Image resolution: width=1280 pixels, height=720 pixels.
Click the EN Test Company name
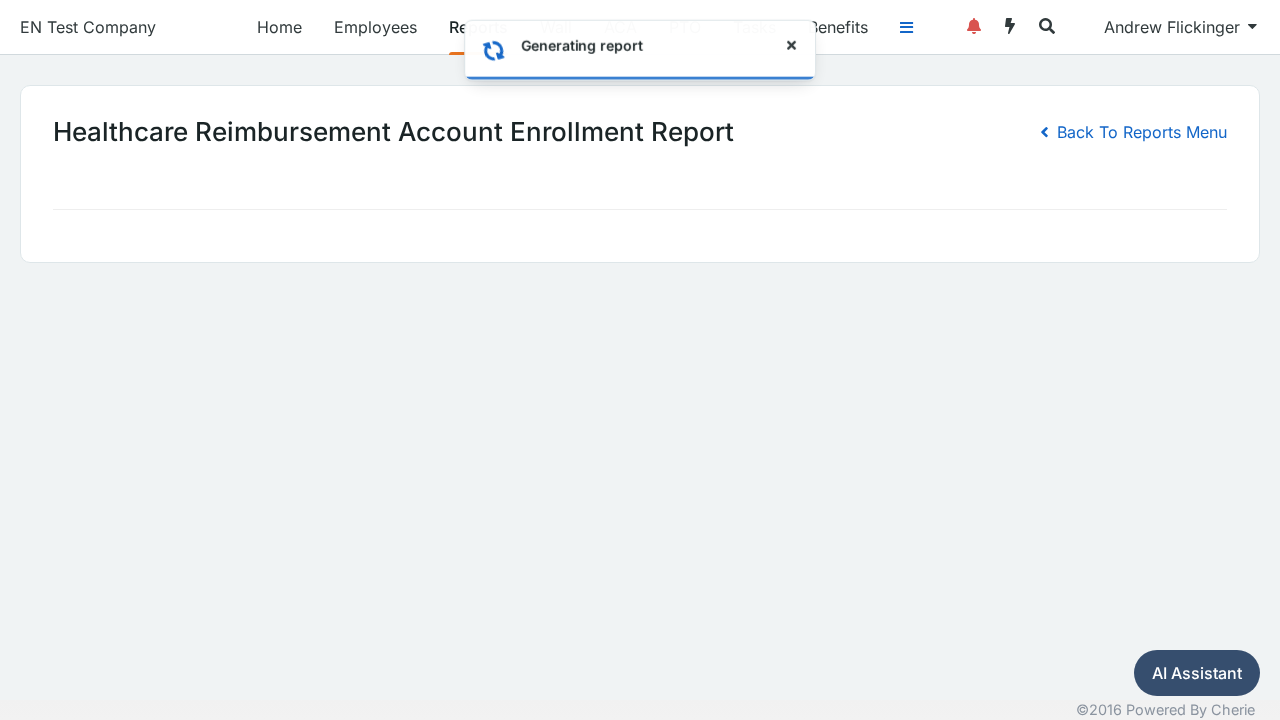click(x=88, y=27)
